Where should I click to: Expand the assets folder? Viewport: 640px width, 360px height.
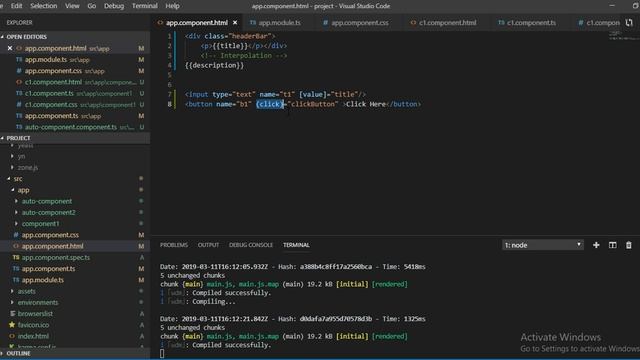coord(12,291)
